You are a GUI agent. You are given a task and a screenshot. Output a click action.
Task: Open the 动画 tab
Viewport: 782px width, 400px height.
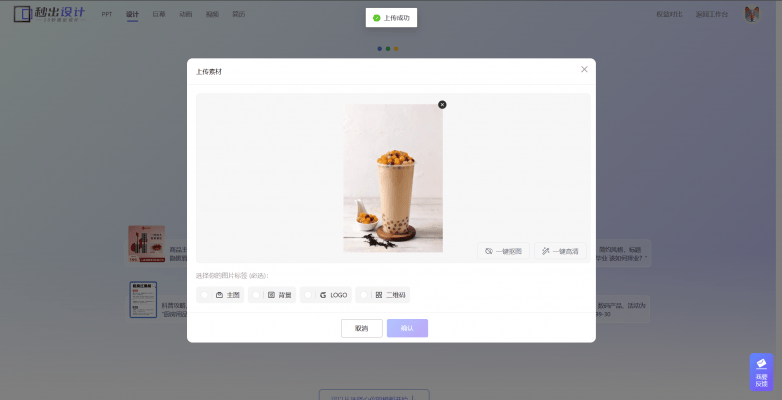click(x=185, y=15)
